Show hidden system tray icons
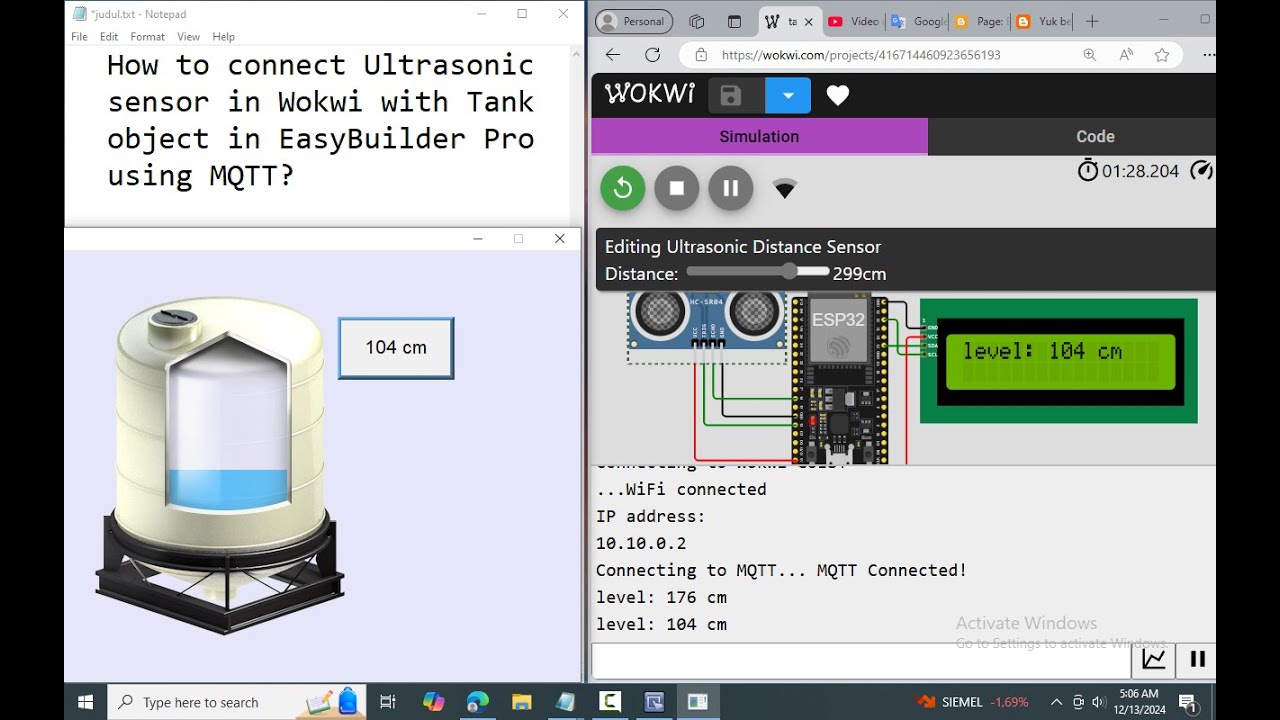Image resolution: width=1280 pixels, height=720 pixels. 1056,702
